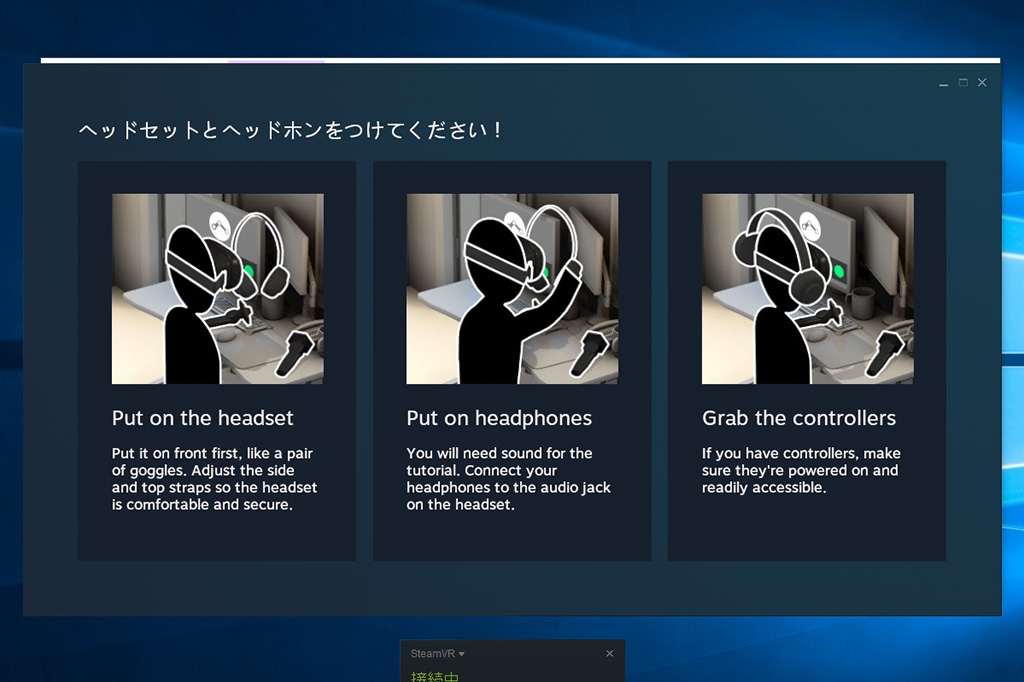Screen dimensions: 1024x682
Task: Click the 'Put on the headset' heading
Action: [x=202, y=418]
